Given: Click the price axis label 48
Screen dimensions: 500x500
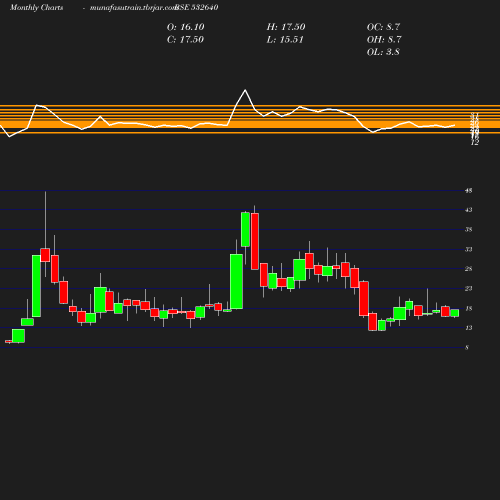Looking at the screenshot, I should pos(469,191).
